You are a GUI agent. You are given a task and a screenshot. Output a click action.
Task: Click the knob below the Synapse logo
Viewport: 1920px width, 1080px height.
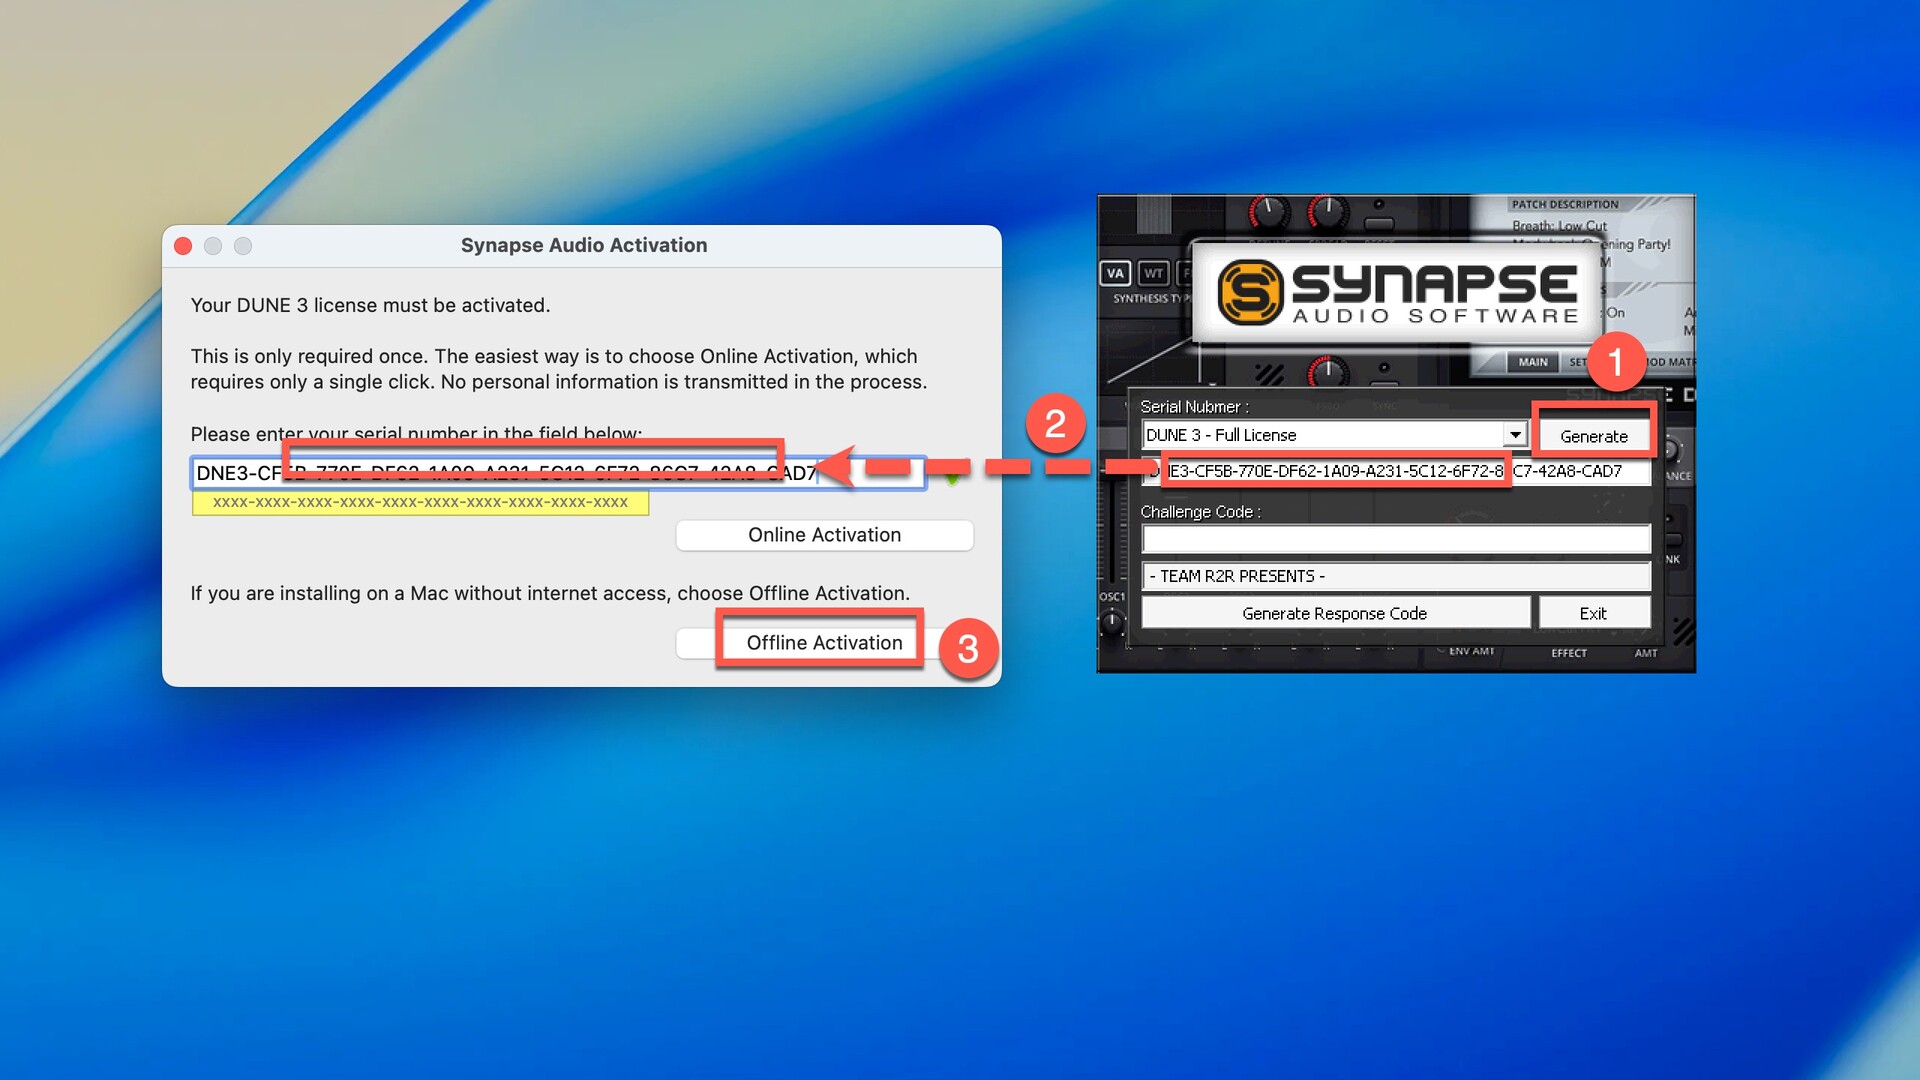click(x=1328, y=372)
